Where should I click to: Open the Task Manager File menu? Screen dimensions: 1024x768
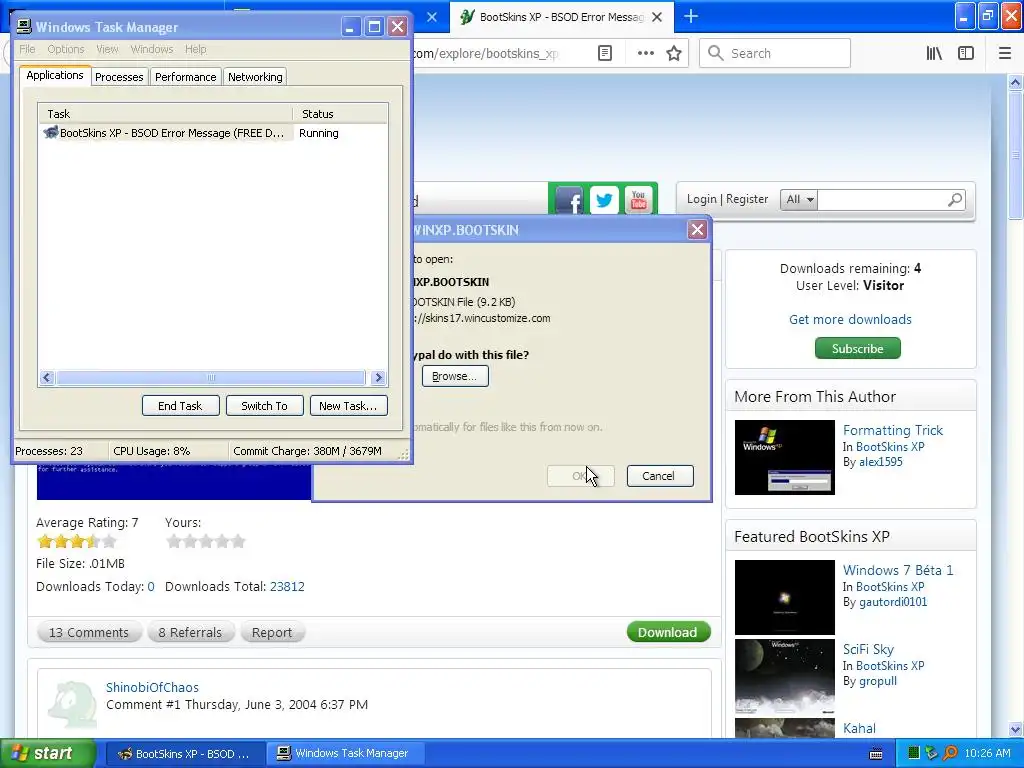[x=27, y=49]
